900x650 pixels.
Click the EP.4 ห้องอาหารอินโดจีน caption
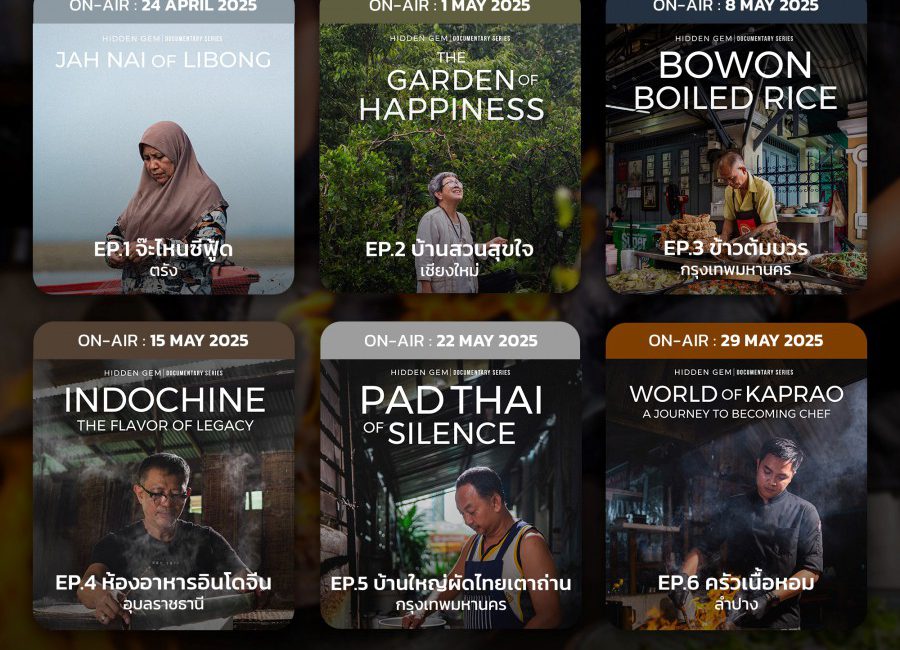tap(164, 583)
